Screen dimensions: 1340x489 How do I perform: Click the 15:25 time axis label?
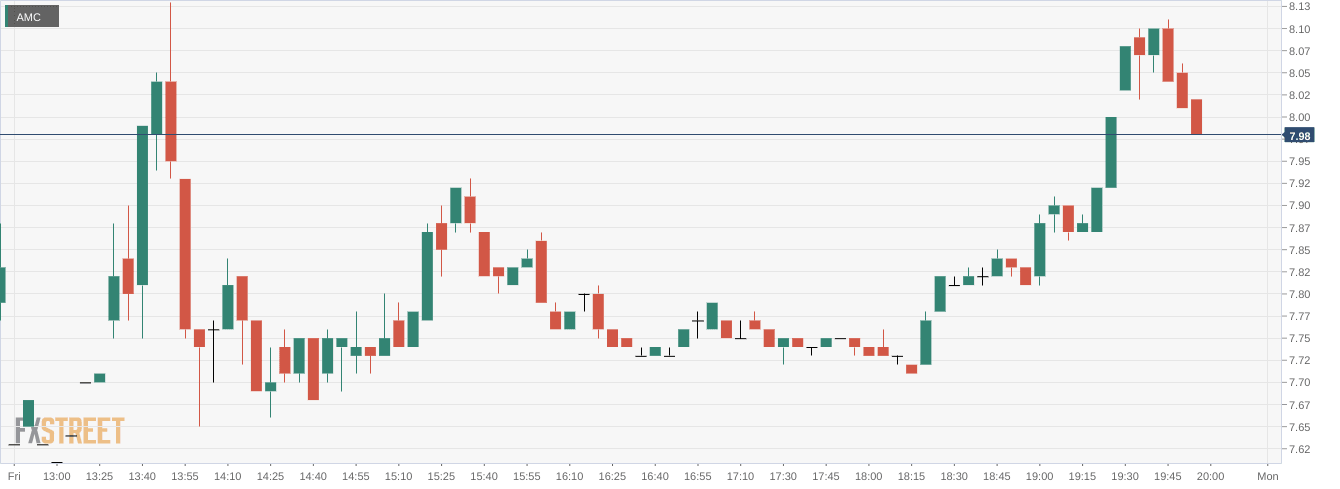click(441, 475)
